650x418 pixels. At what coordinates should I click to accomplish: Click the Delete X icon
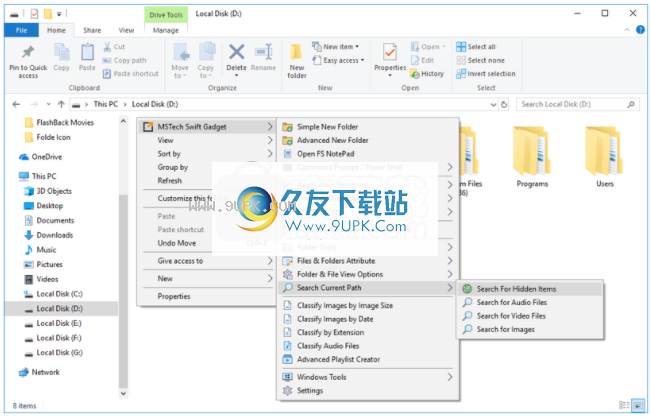(x=236, y=52)
